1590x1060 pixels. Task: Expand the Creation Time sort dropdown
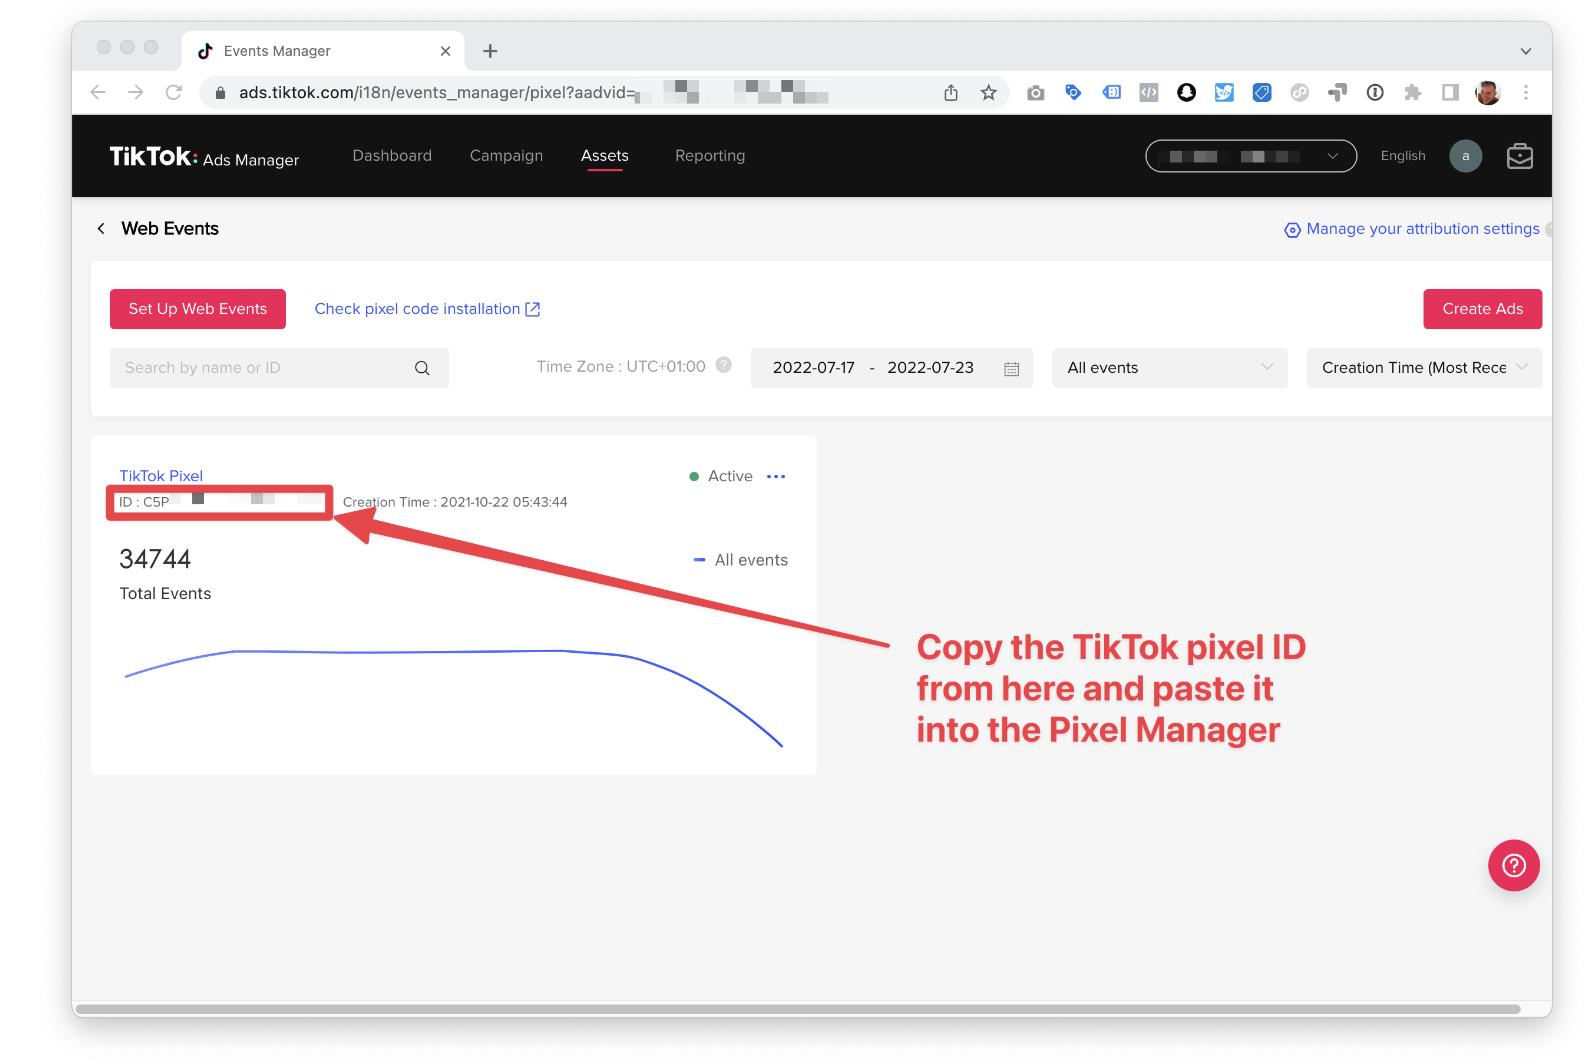click(1424, 368)
